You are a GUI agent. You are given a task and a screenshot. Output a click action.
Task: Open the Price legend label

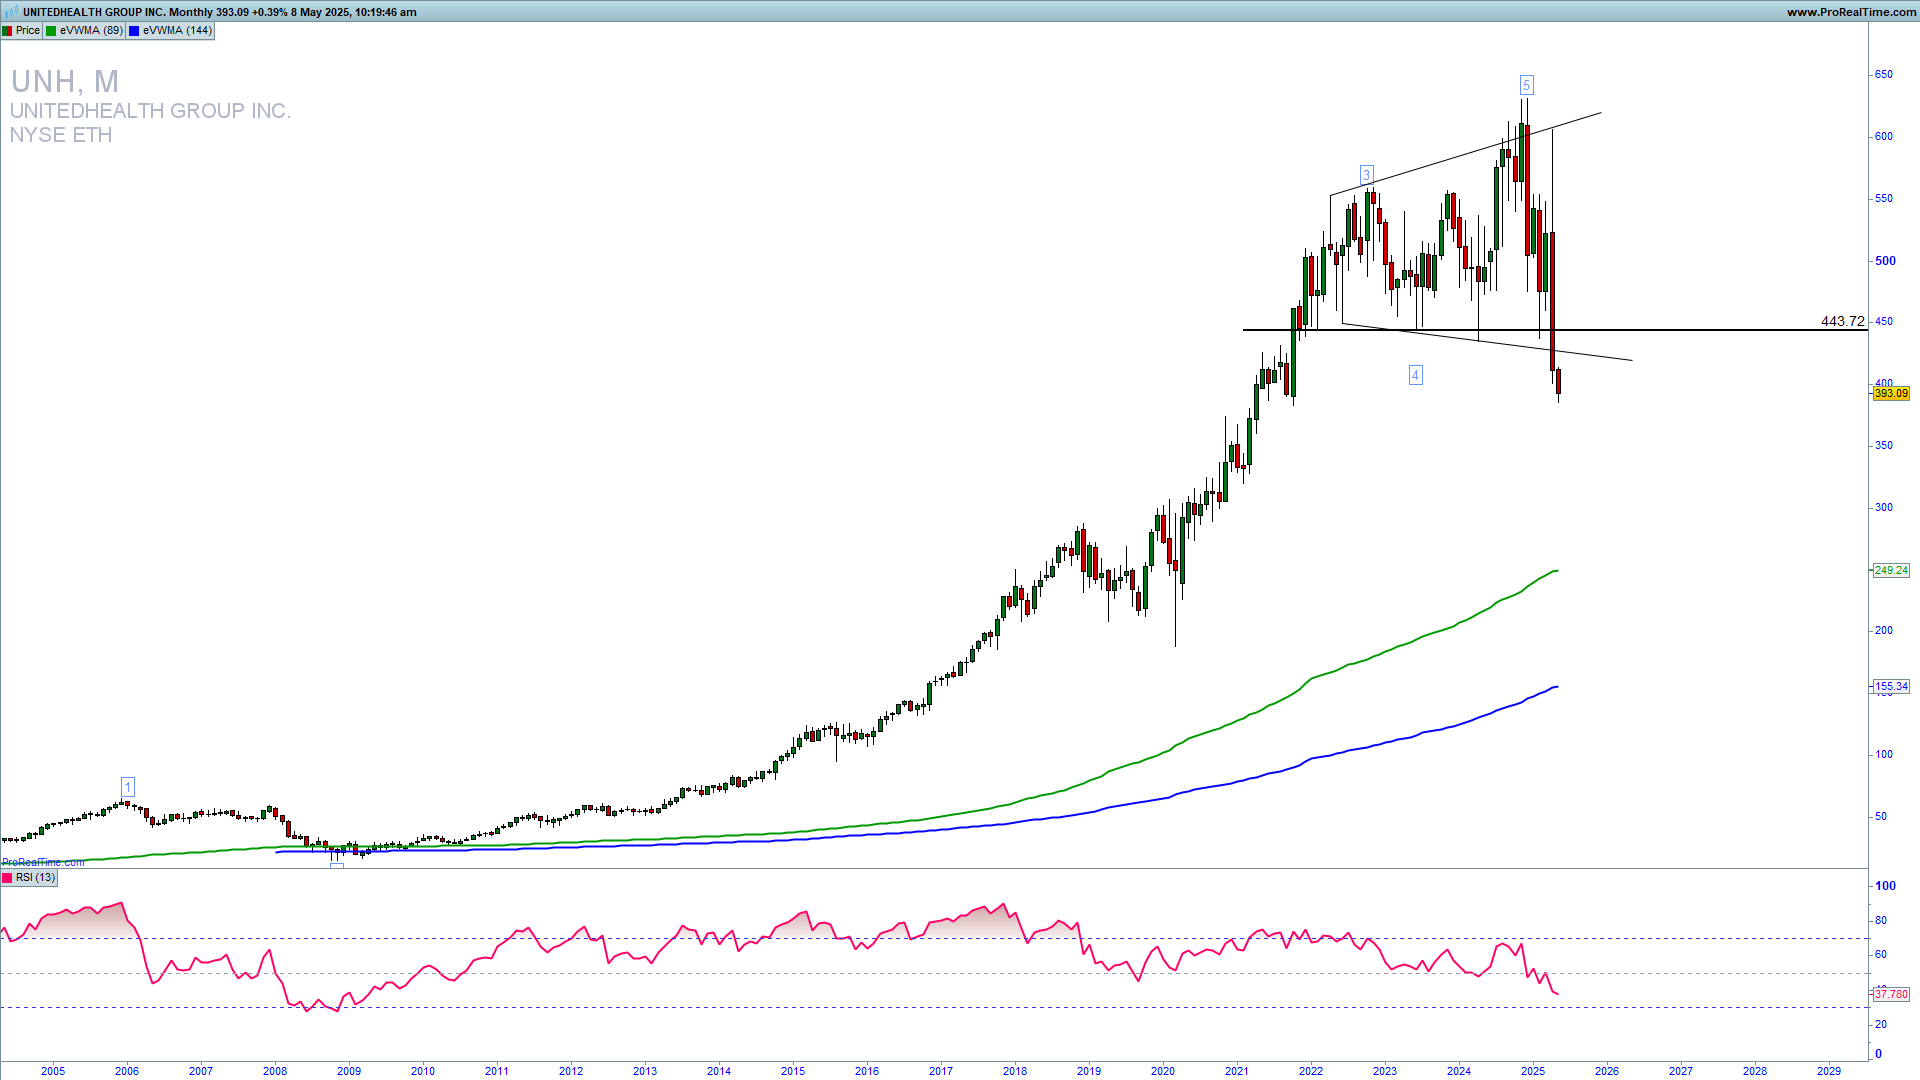pyautogui.click(x=28, y=31)
